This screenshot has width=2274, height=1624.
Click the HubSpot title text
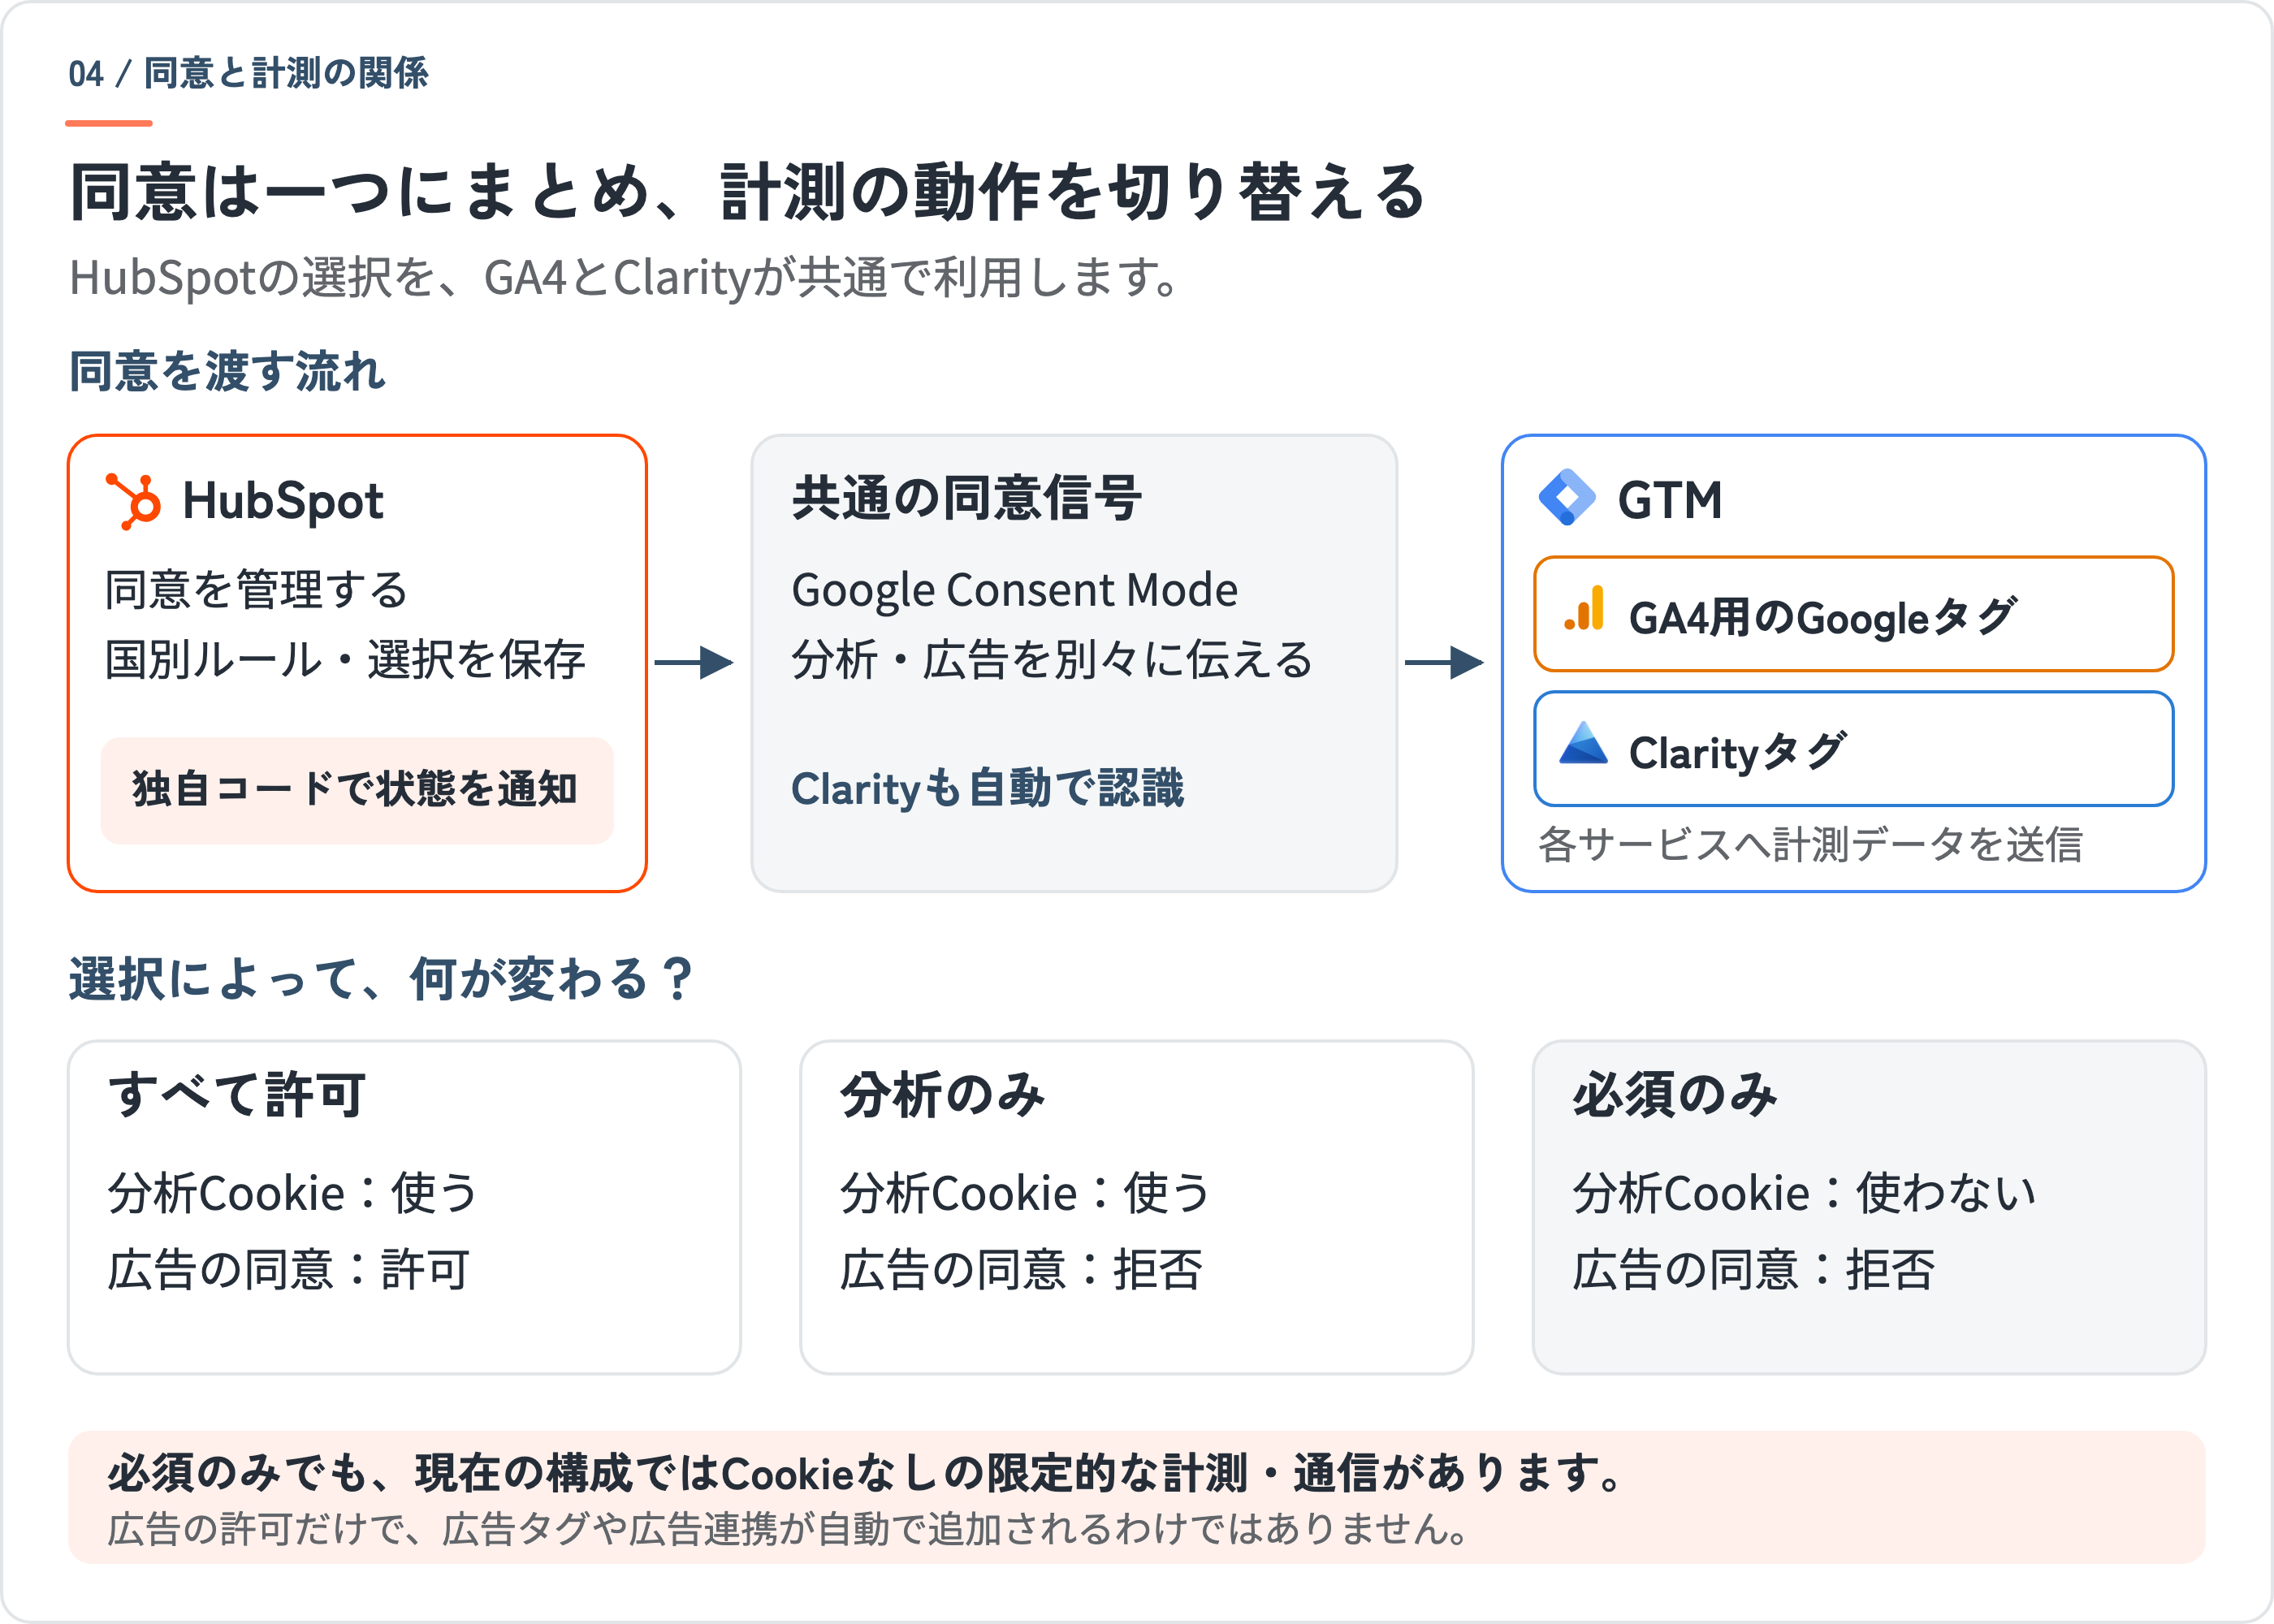click(283, 500)
